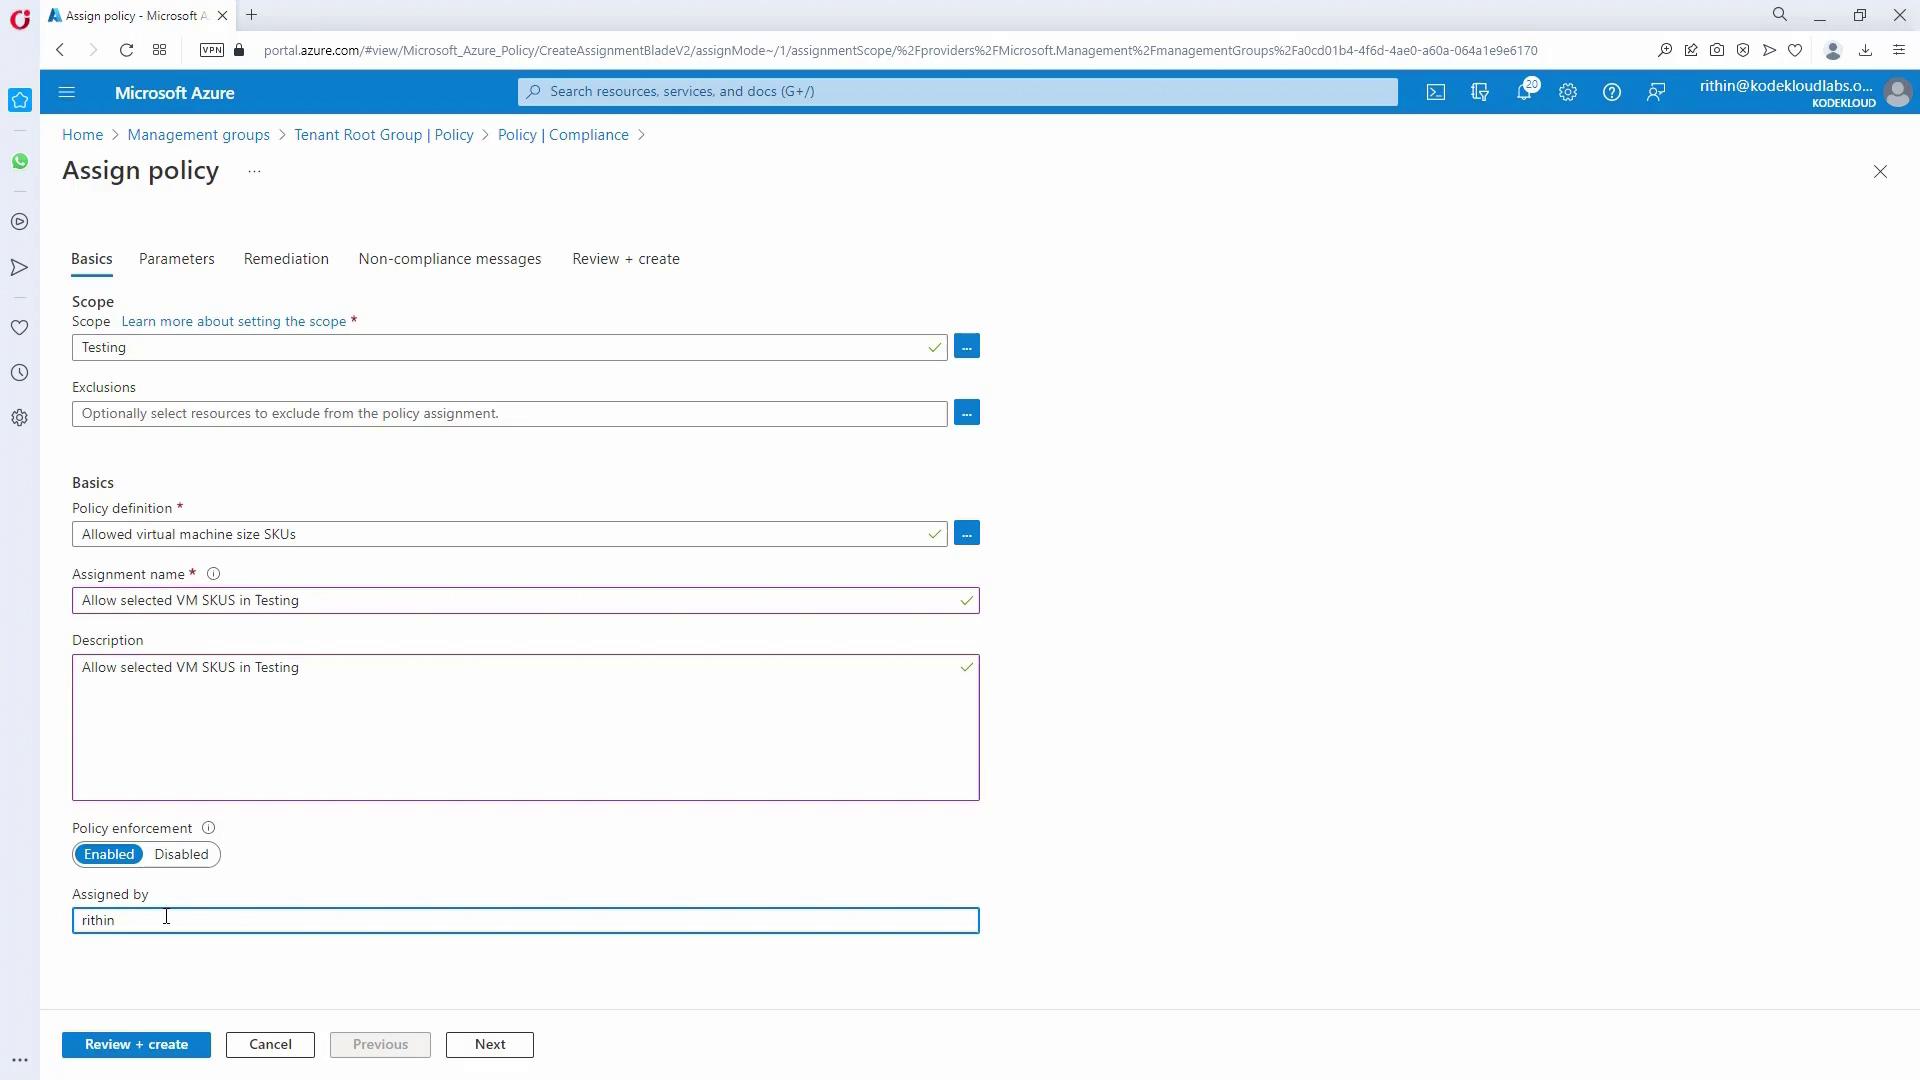1920x1080 pixels.
Task: Open the Exclusions picker ellipsis button
Action: tap(966, 413)
